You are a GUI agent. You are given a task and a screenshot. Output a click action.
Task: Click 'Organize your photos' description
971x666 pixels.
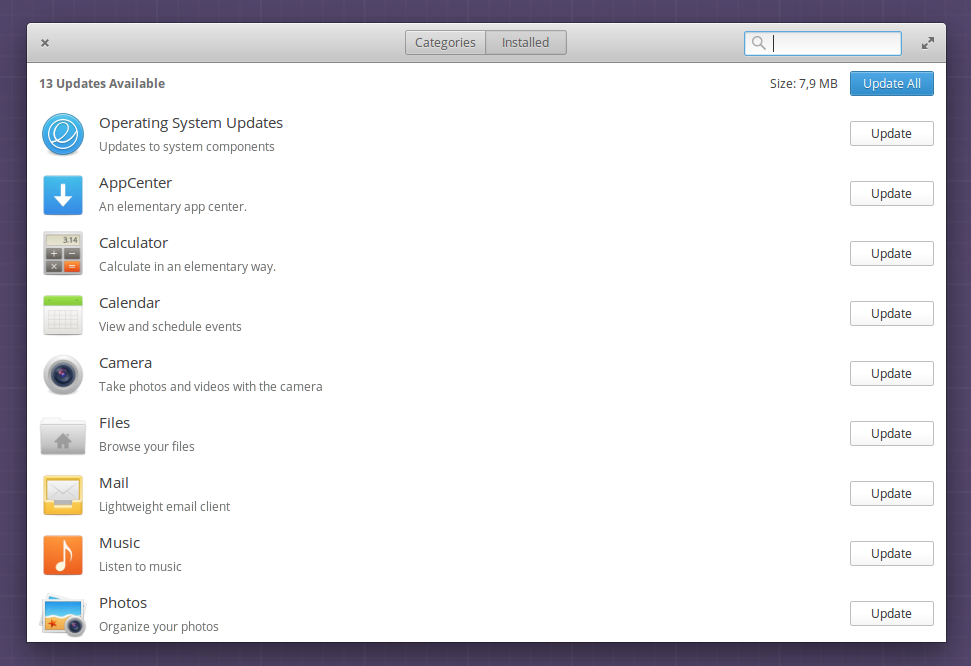159,627
